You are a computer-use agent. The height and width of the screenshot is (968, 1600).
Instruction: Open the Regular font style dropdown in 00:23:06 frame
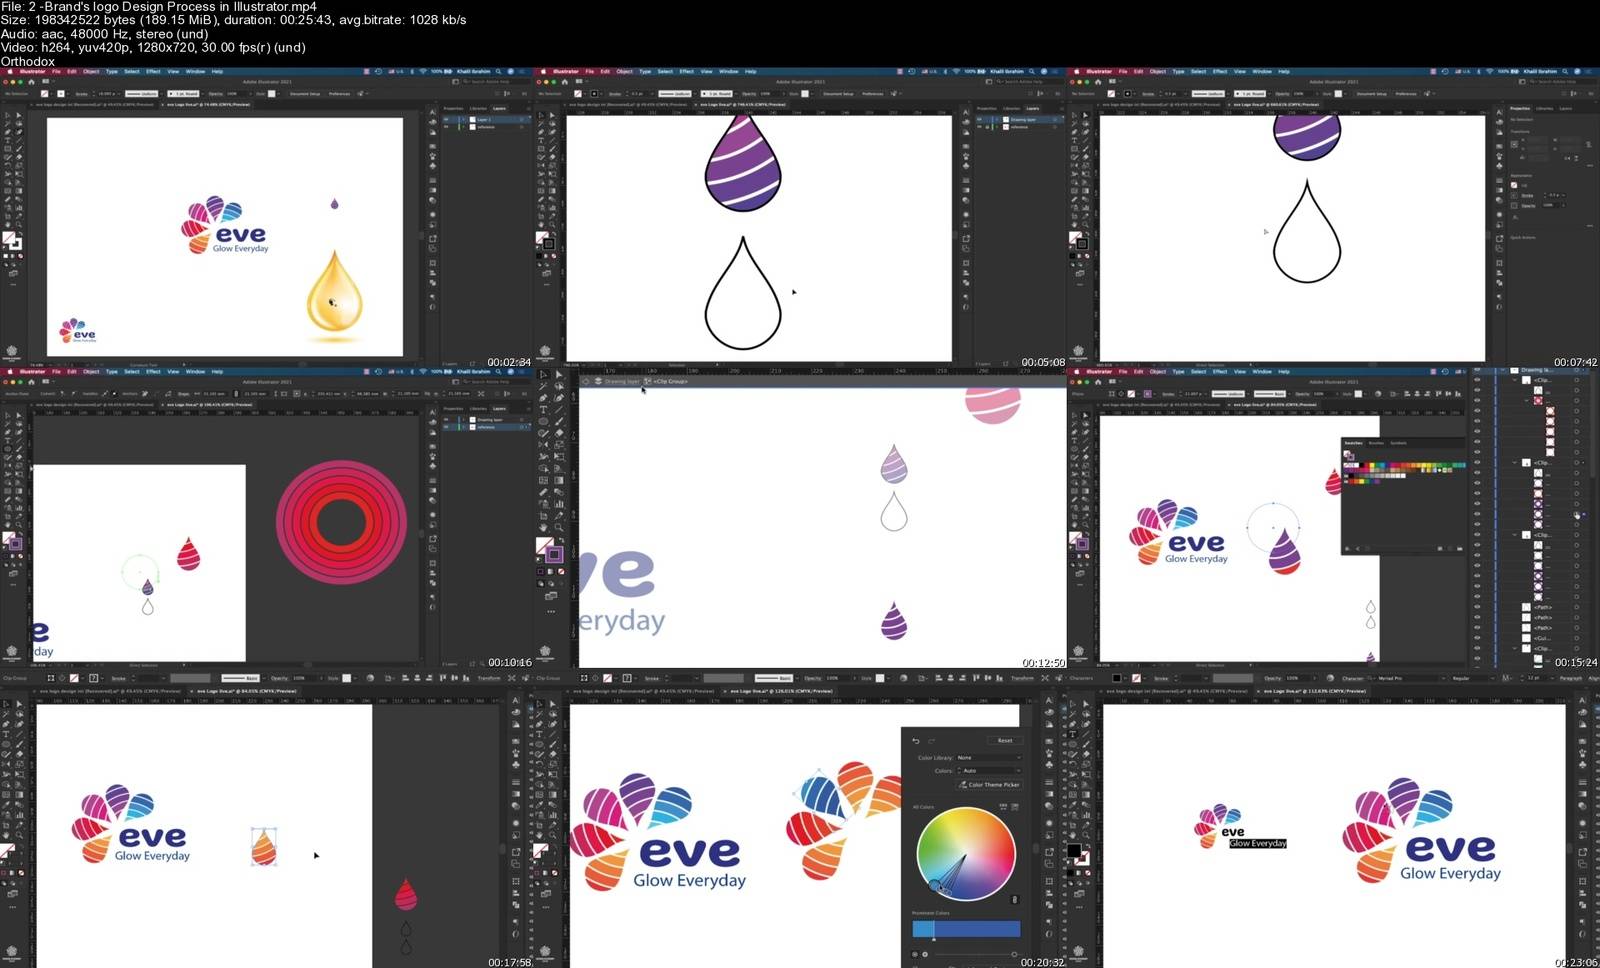click(x=1473, y=678)
